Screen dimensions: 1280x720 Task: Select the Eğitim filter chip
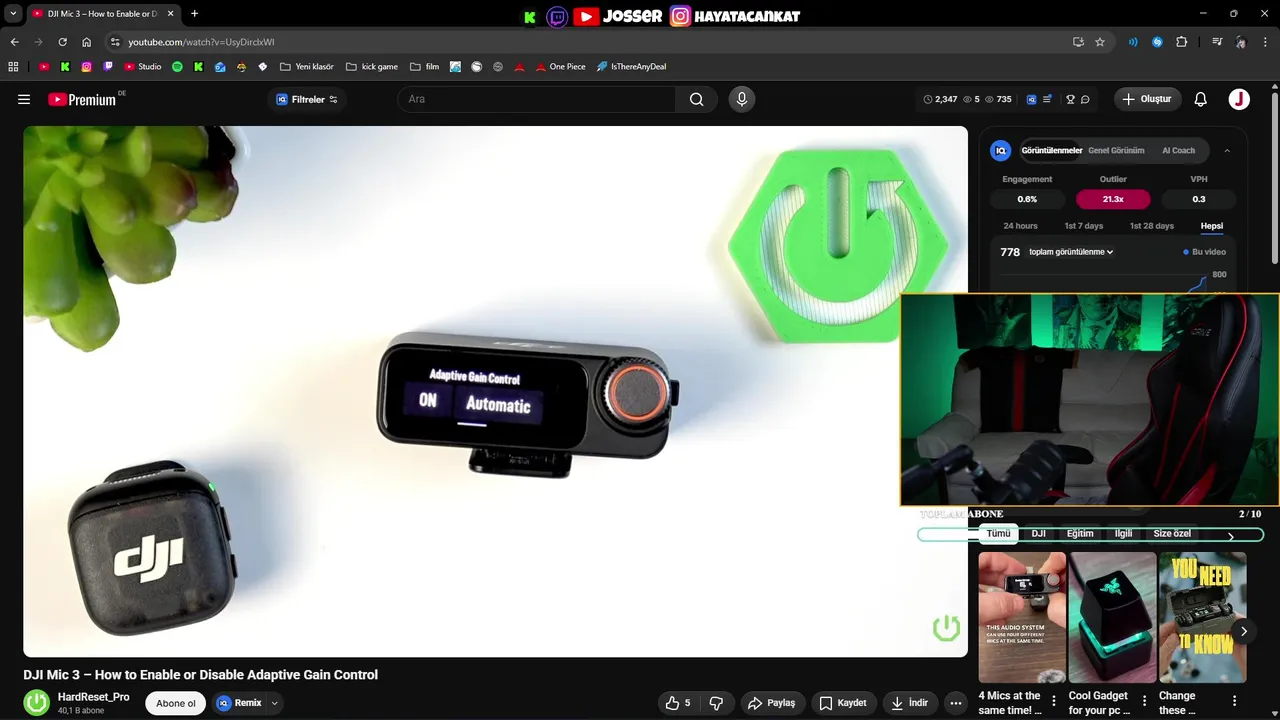[1080, 534]
